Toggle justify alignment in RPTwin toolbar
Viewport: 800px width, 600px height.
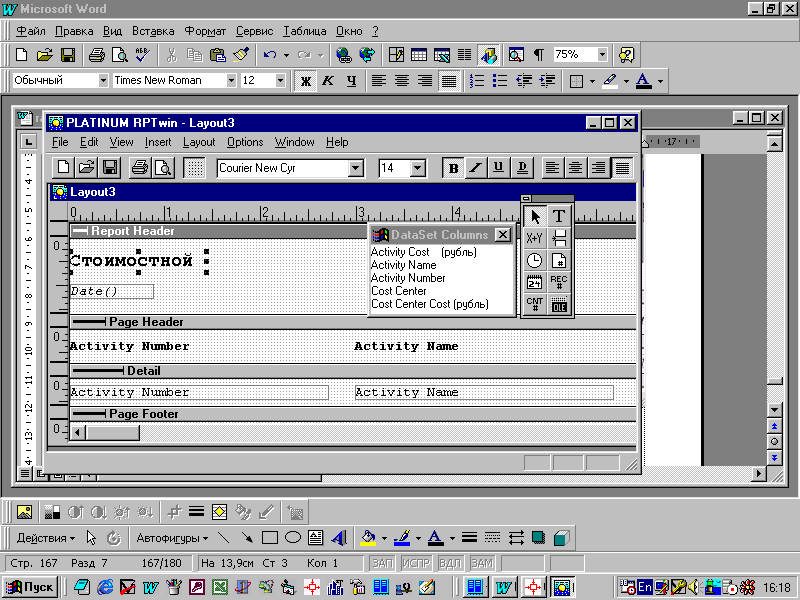[622, 168]
